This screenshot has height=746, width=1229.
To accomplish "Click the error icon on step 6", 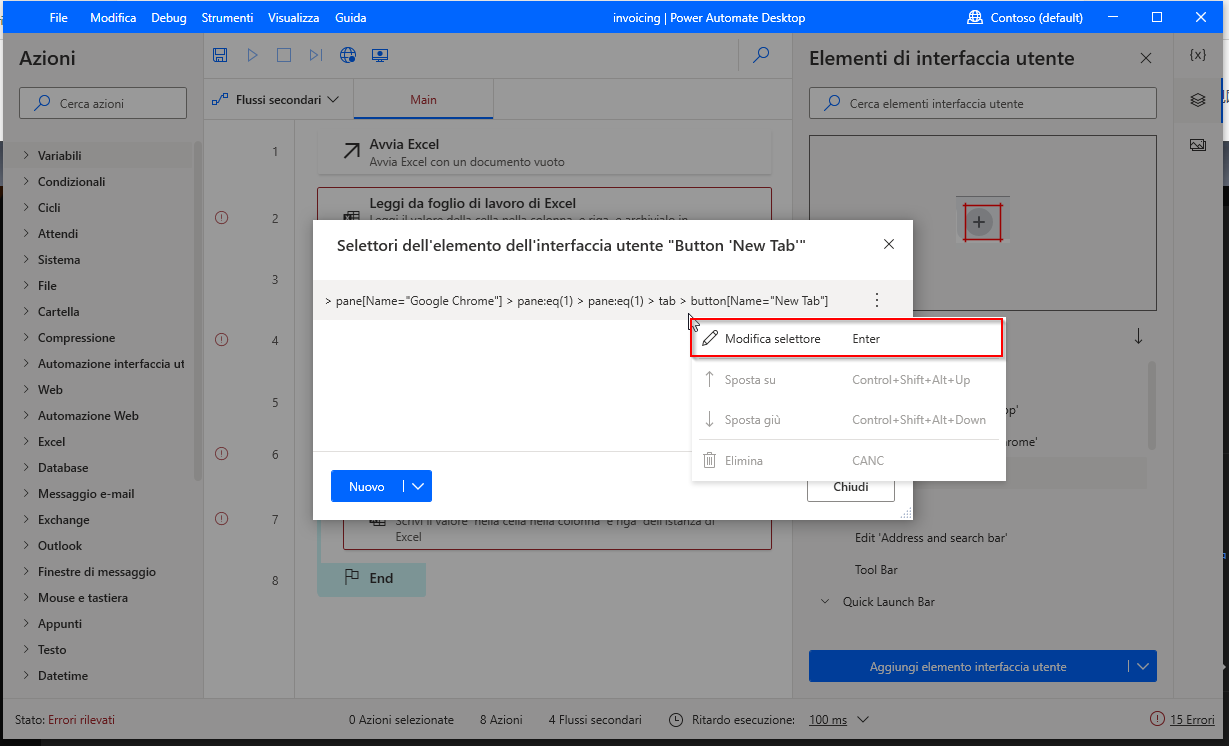I will coord(222,454).
